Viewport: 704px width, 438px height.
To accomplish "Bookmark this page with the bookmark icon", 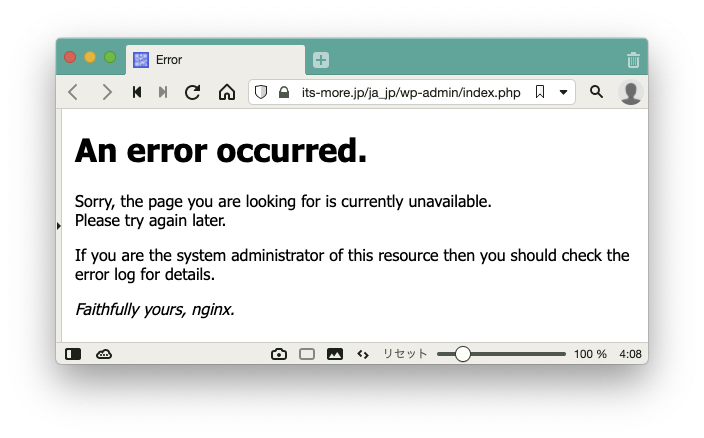I will [540, 92].
